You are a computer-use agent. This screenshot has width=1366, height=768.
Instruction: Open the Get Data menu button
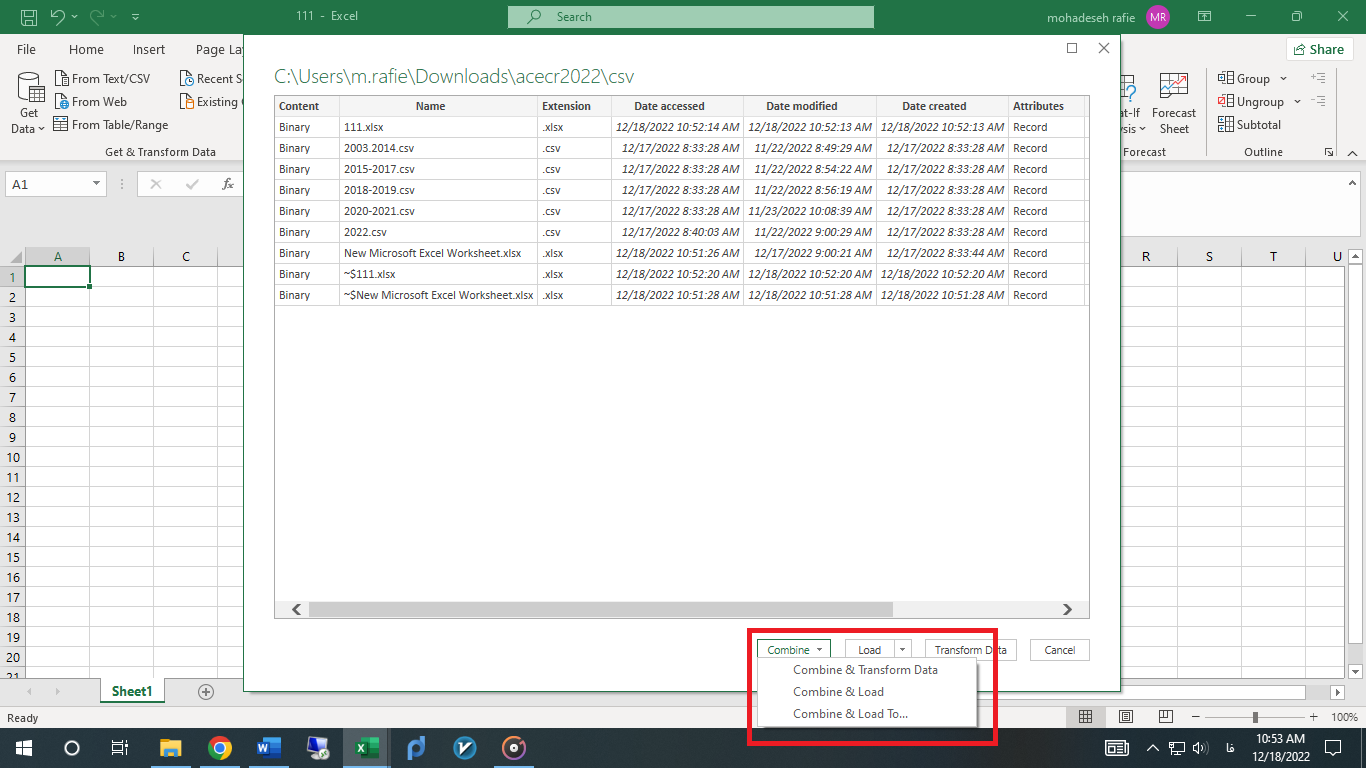pyautogui.click(x=29, y=104)
